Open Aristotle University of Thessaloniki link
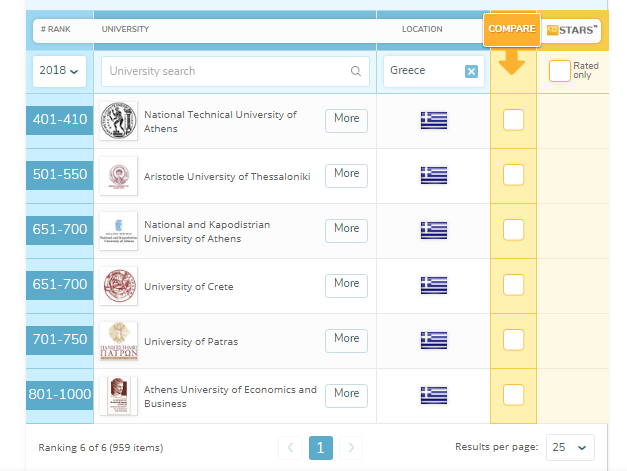This screenshot has height=471, width=627. click(227, 176)
